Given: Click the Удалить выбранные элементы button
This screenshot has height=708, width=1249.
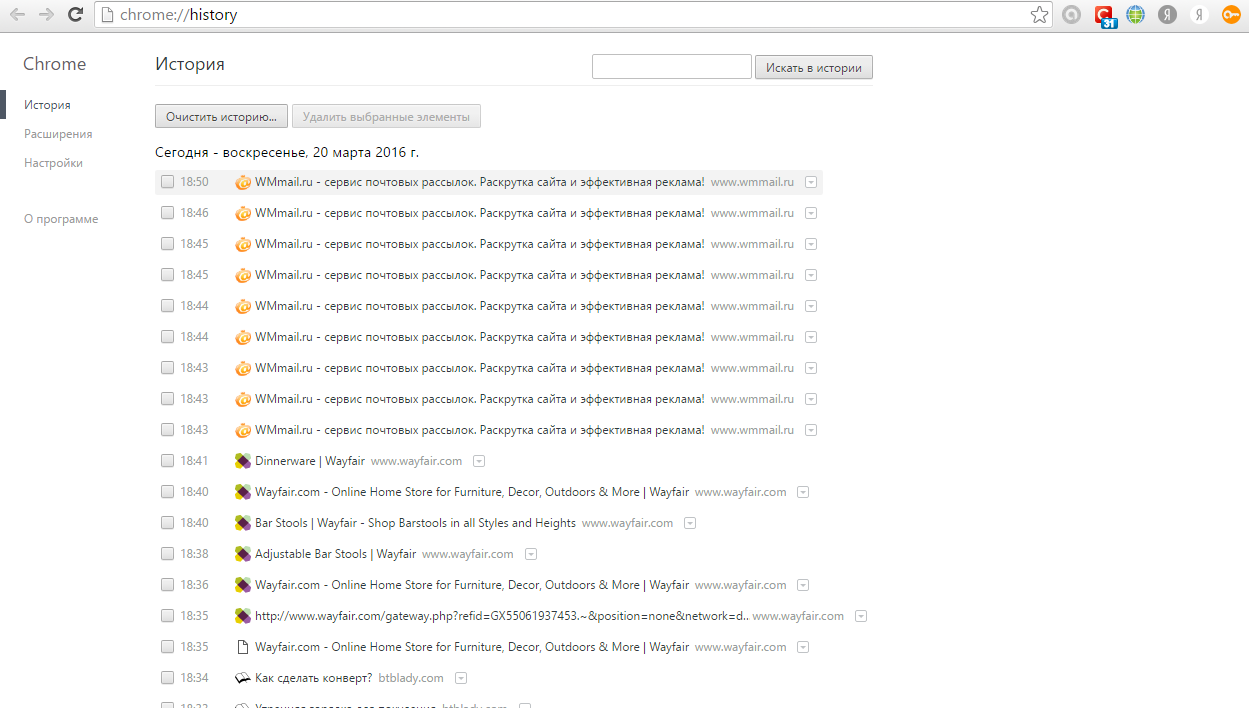Looking at the screenshot, I should [386, 117].
